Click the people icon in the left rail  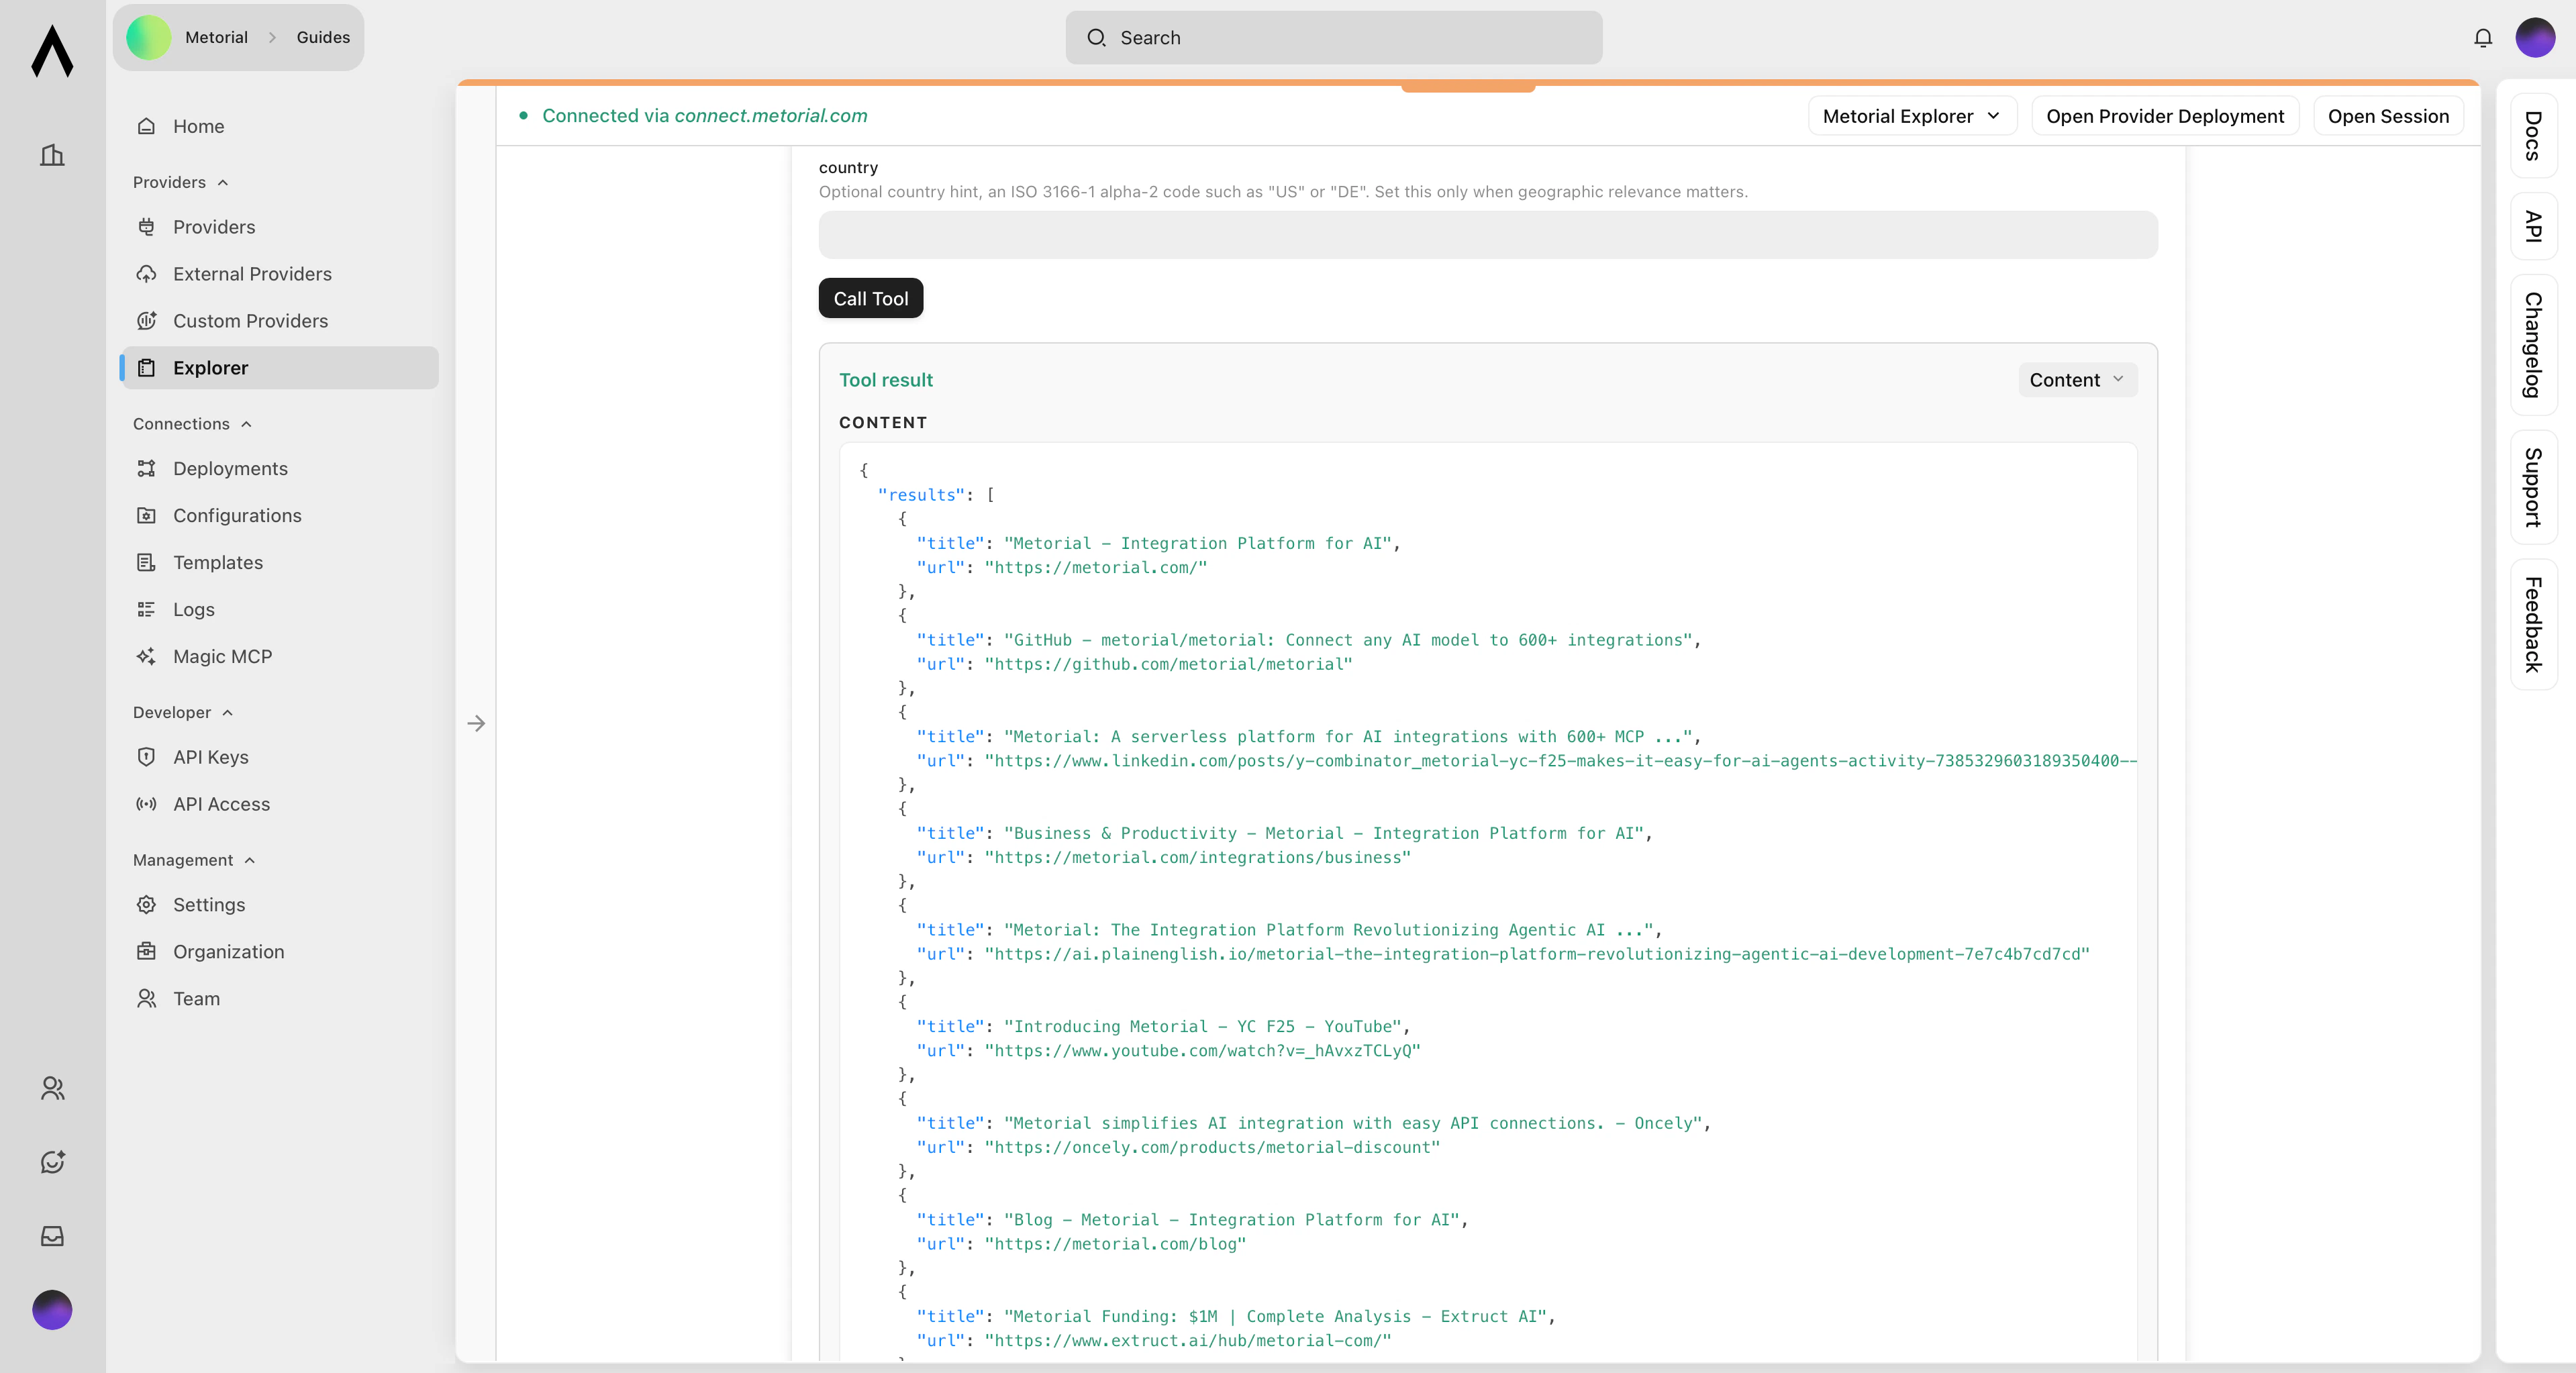tap(52, 1088)
